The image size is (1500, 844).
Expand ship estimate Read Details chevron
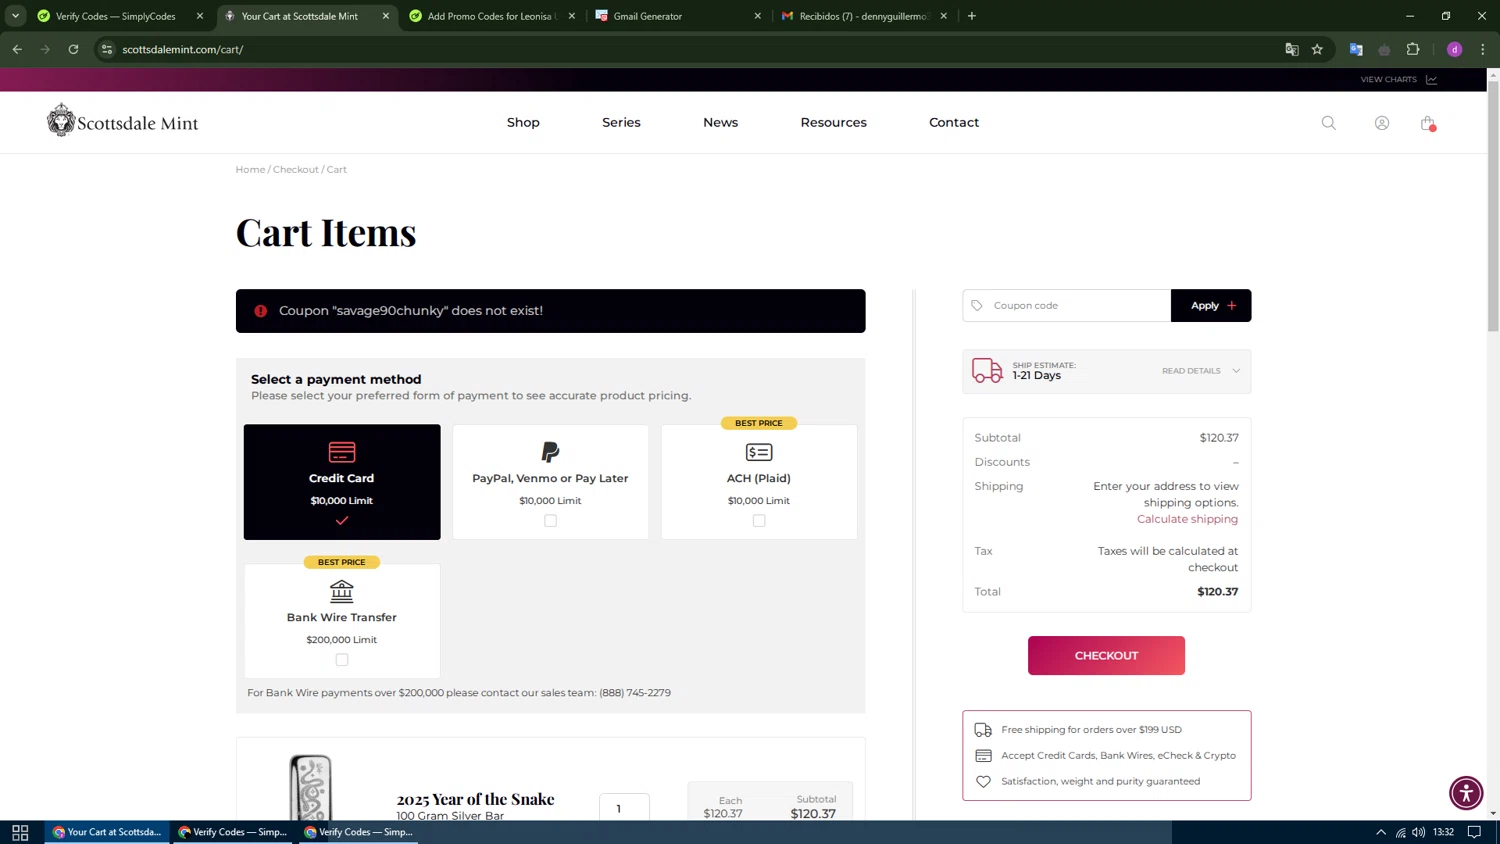pyautogui.click(x=1236, y=371)
